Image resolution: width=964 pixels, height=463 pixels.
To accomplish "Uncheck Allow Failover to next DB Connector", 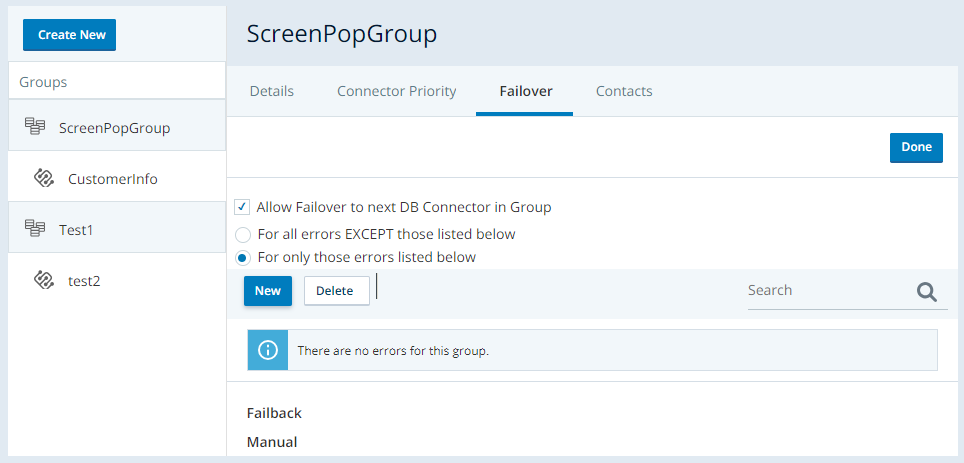I will (242, 207).
